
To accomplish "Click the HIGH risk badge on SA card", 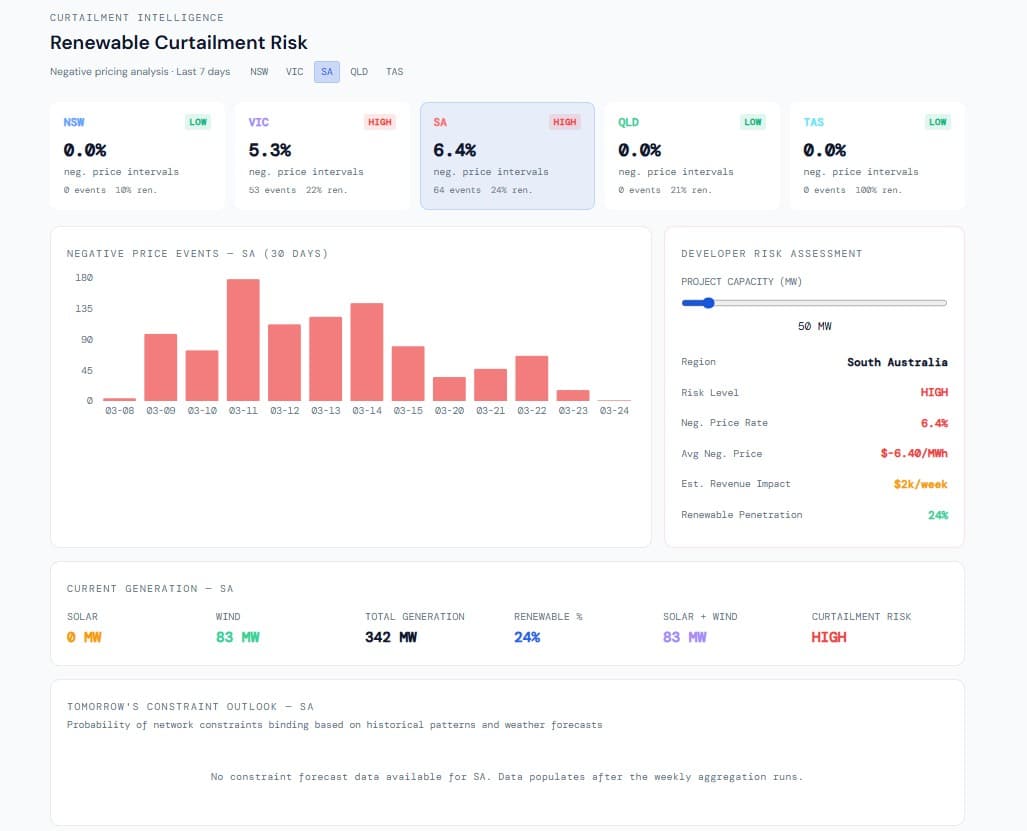I will coord(565,122).
